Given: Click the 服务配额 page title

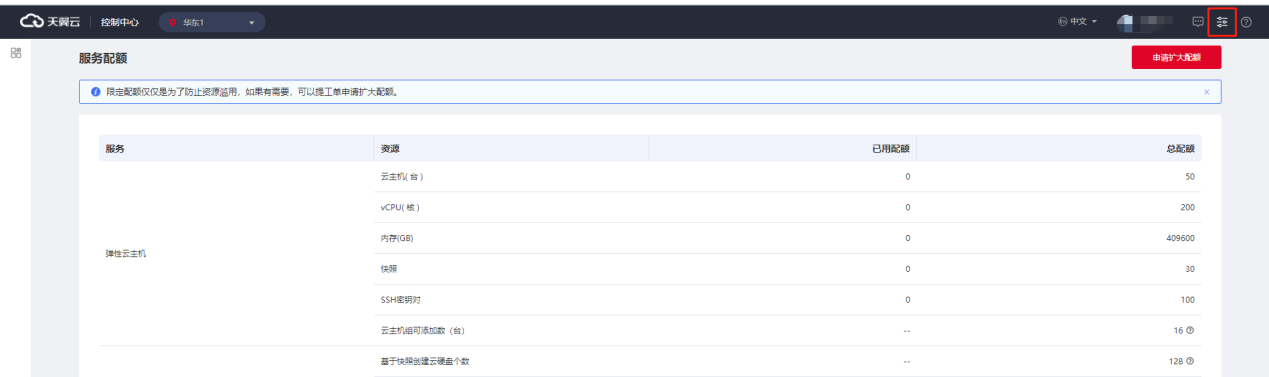Looking at the screenshot, I should tap(103, 59).
